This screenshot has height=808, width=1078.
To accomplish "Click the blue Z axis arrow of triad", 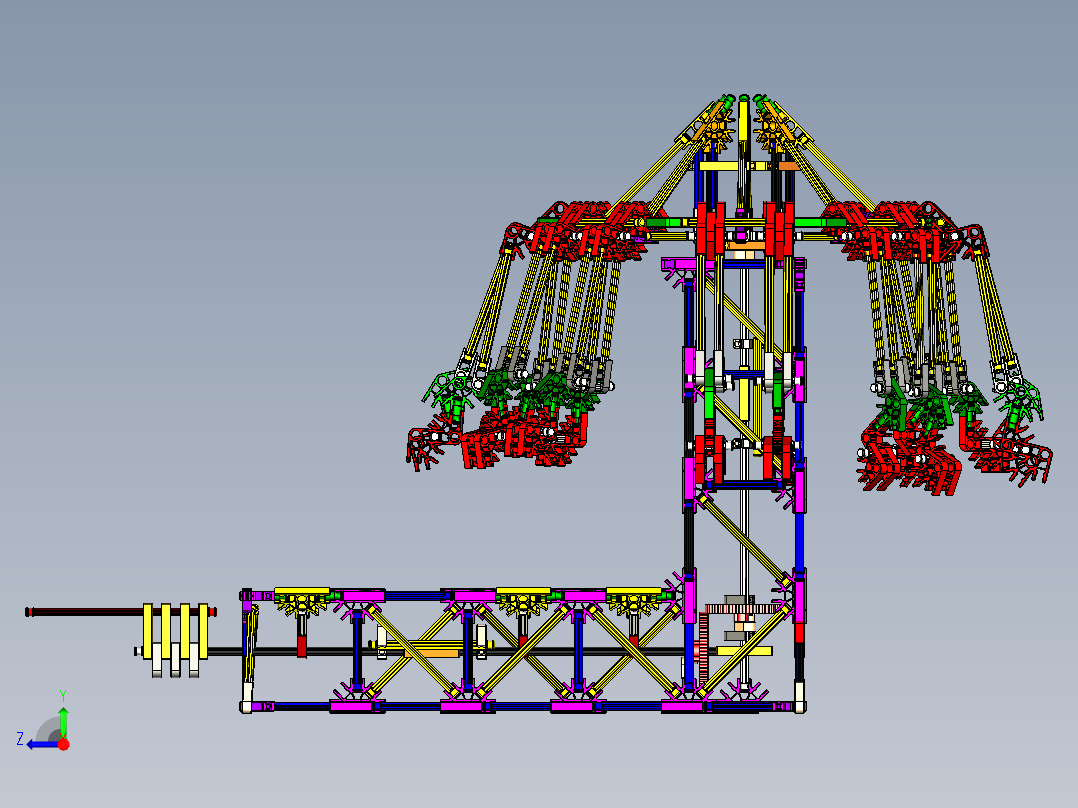I will tap(41, 744).
